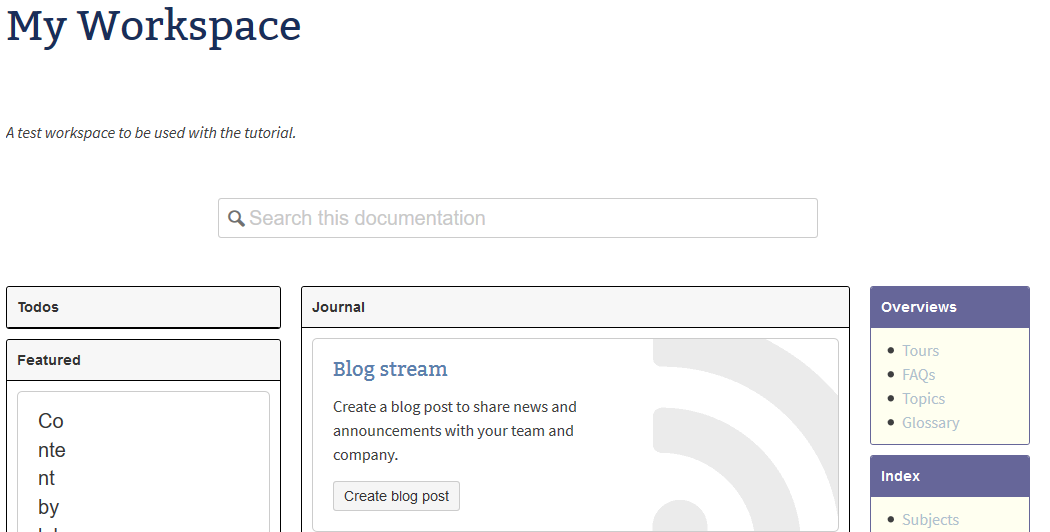Click the Featured panel header

[143, 360]
